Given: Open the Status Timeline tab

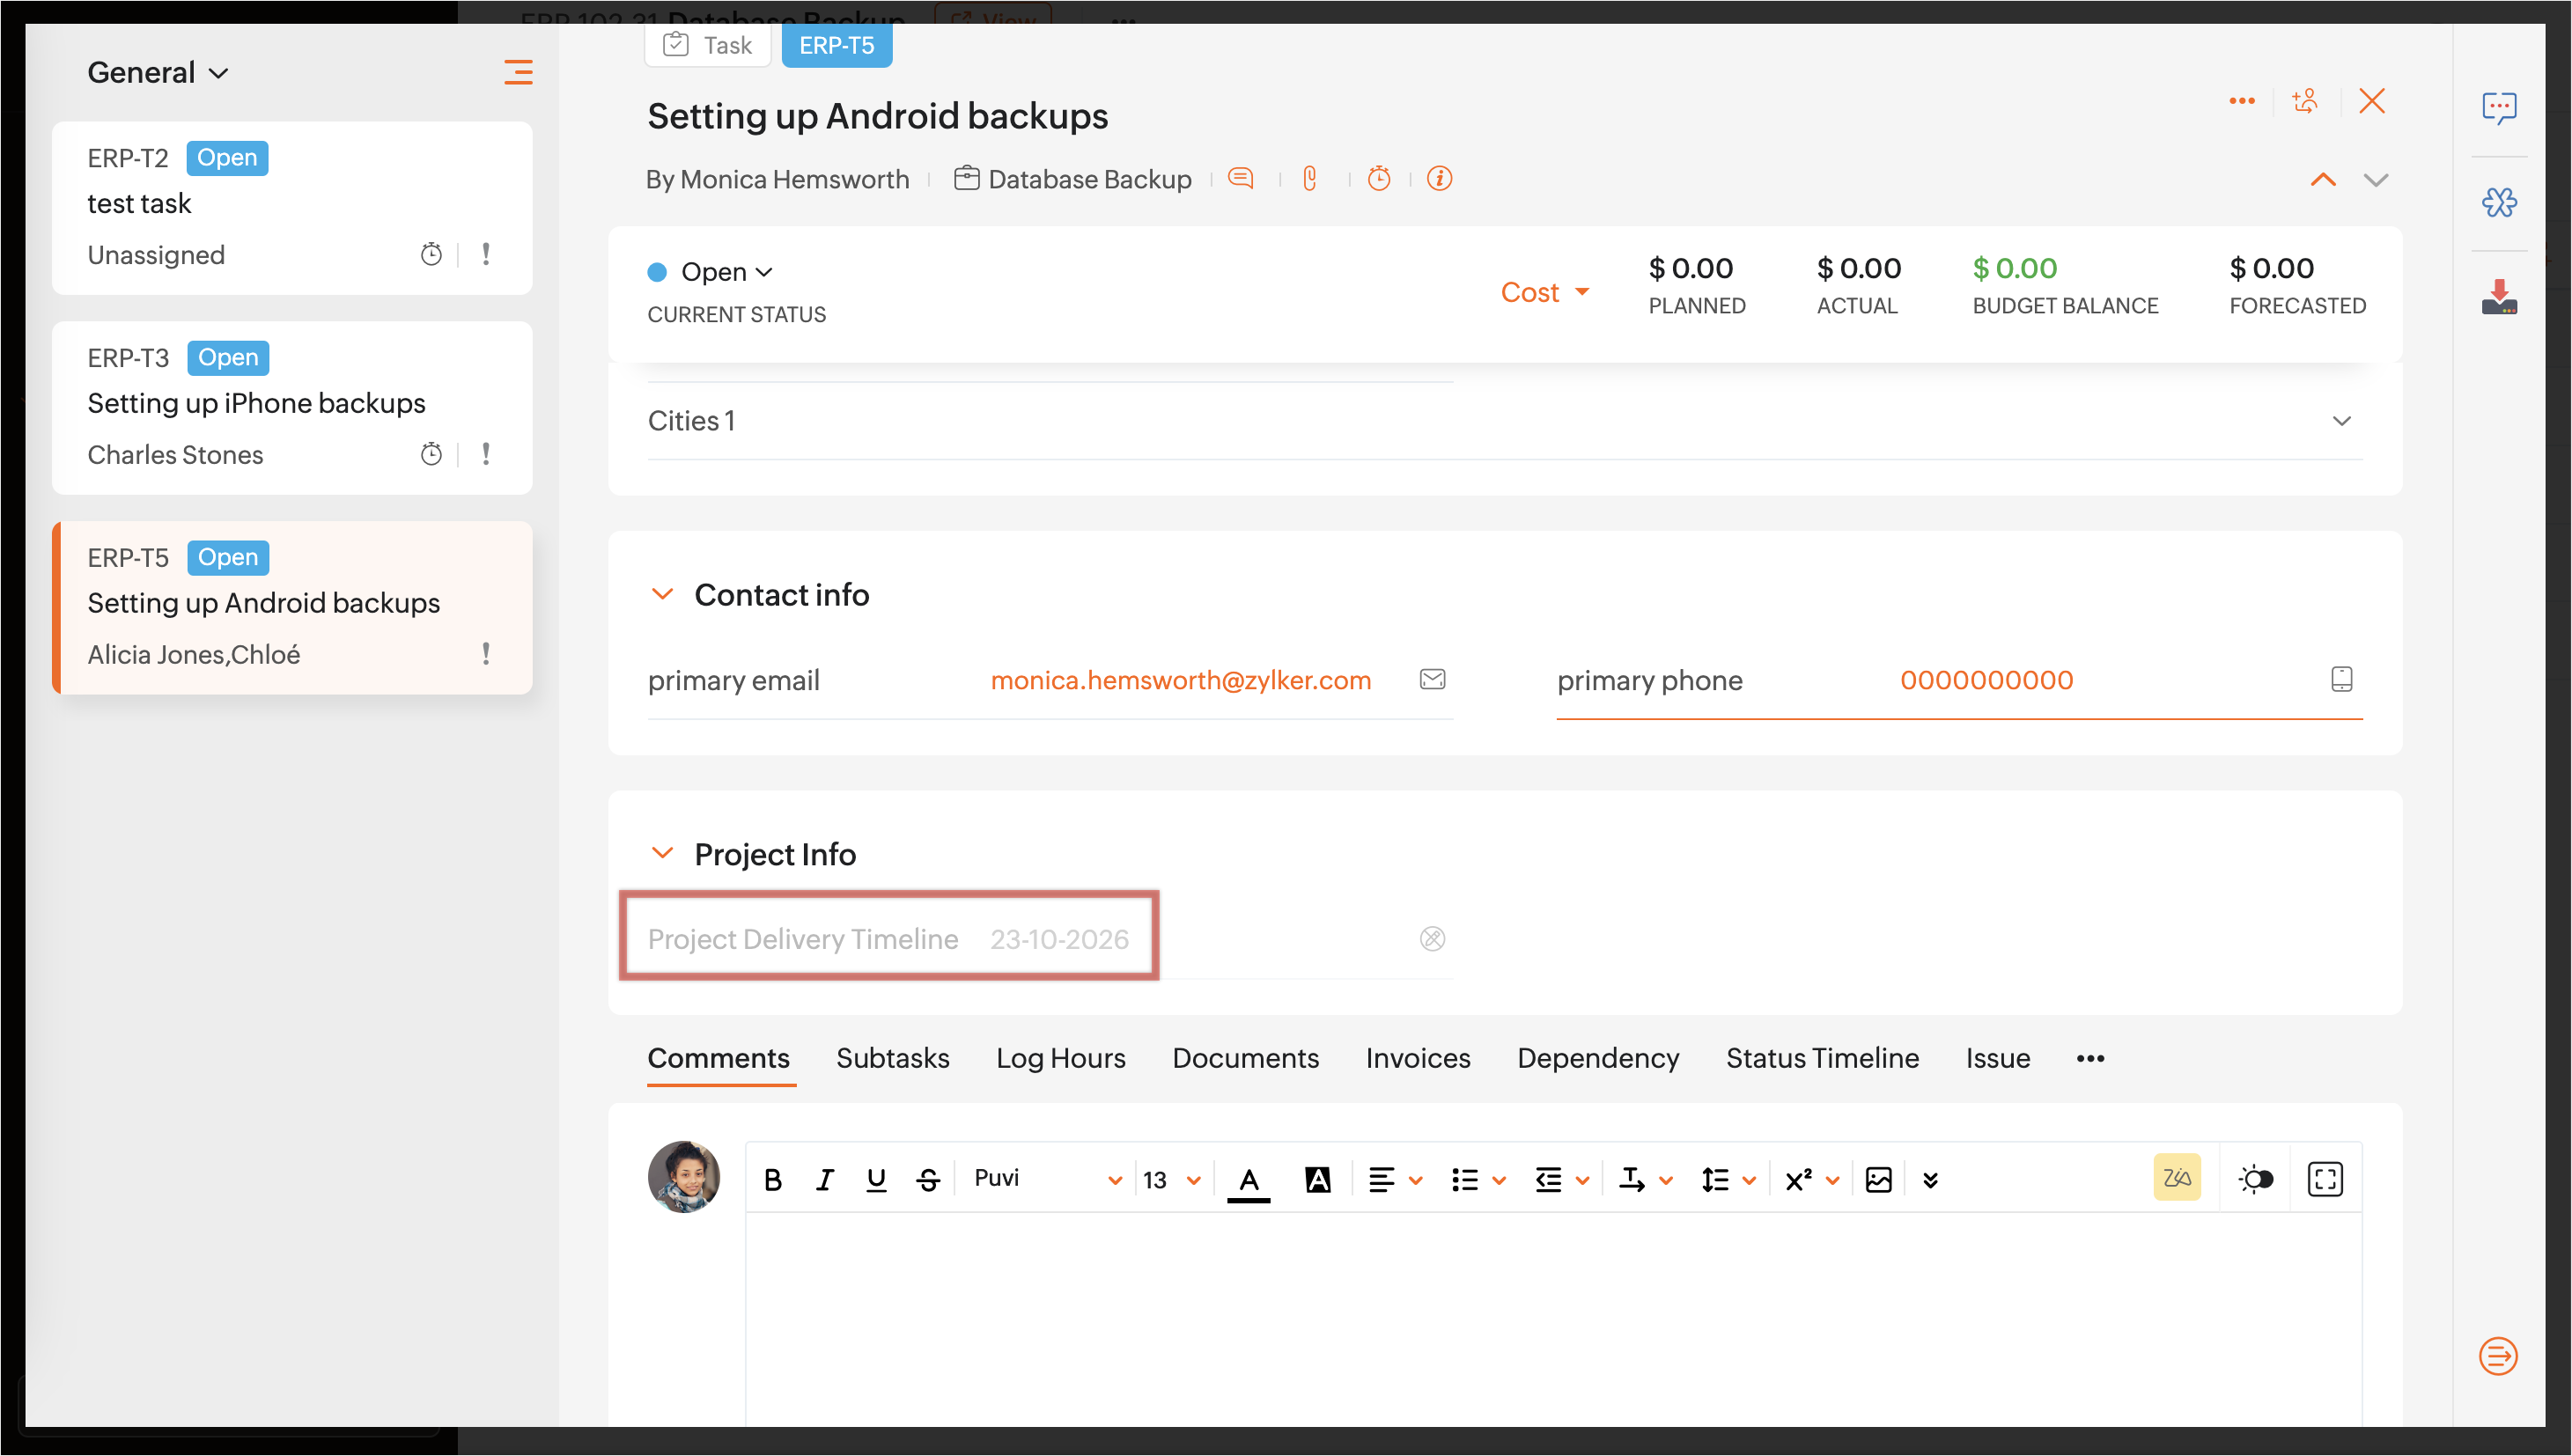Looking at the screenshot, I should tap(1822, 1058).
